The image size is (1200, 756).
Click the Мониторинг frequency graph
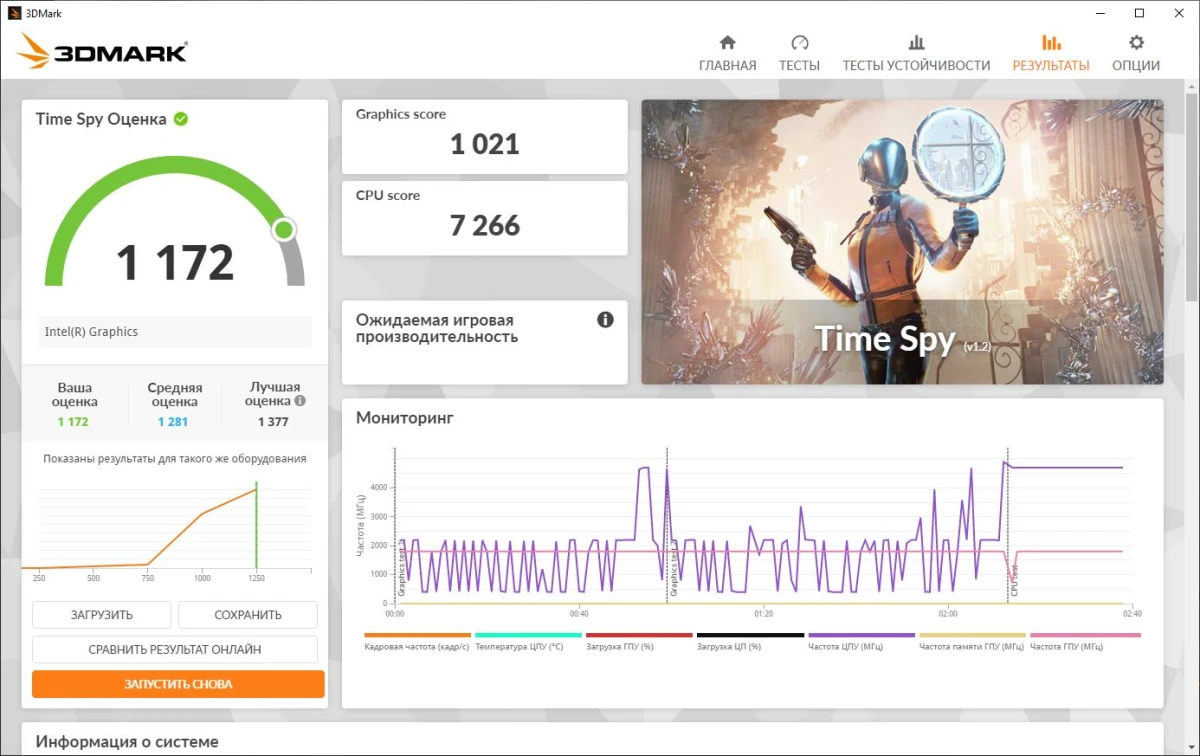click(x=763, y=526)
